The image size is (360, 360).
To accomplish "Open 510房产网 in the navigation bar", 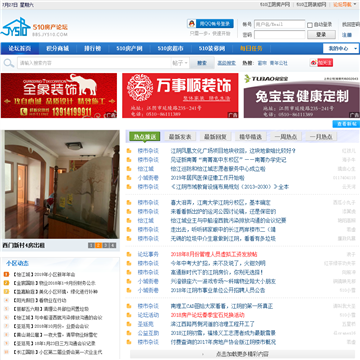I will pyautogui.click(x=129, y=49).
